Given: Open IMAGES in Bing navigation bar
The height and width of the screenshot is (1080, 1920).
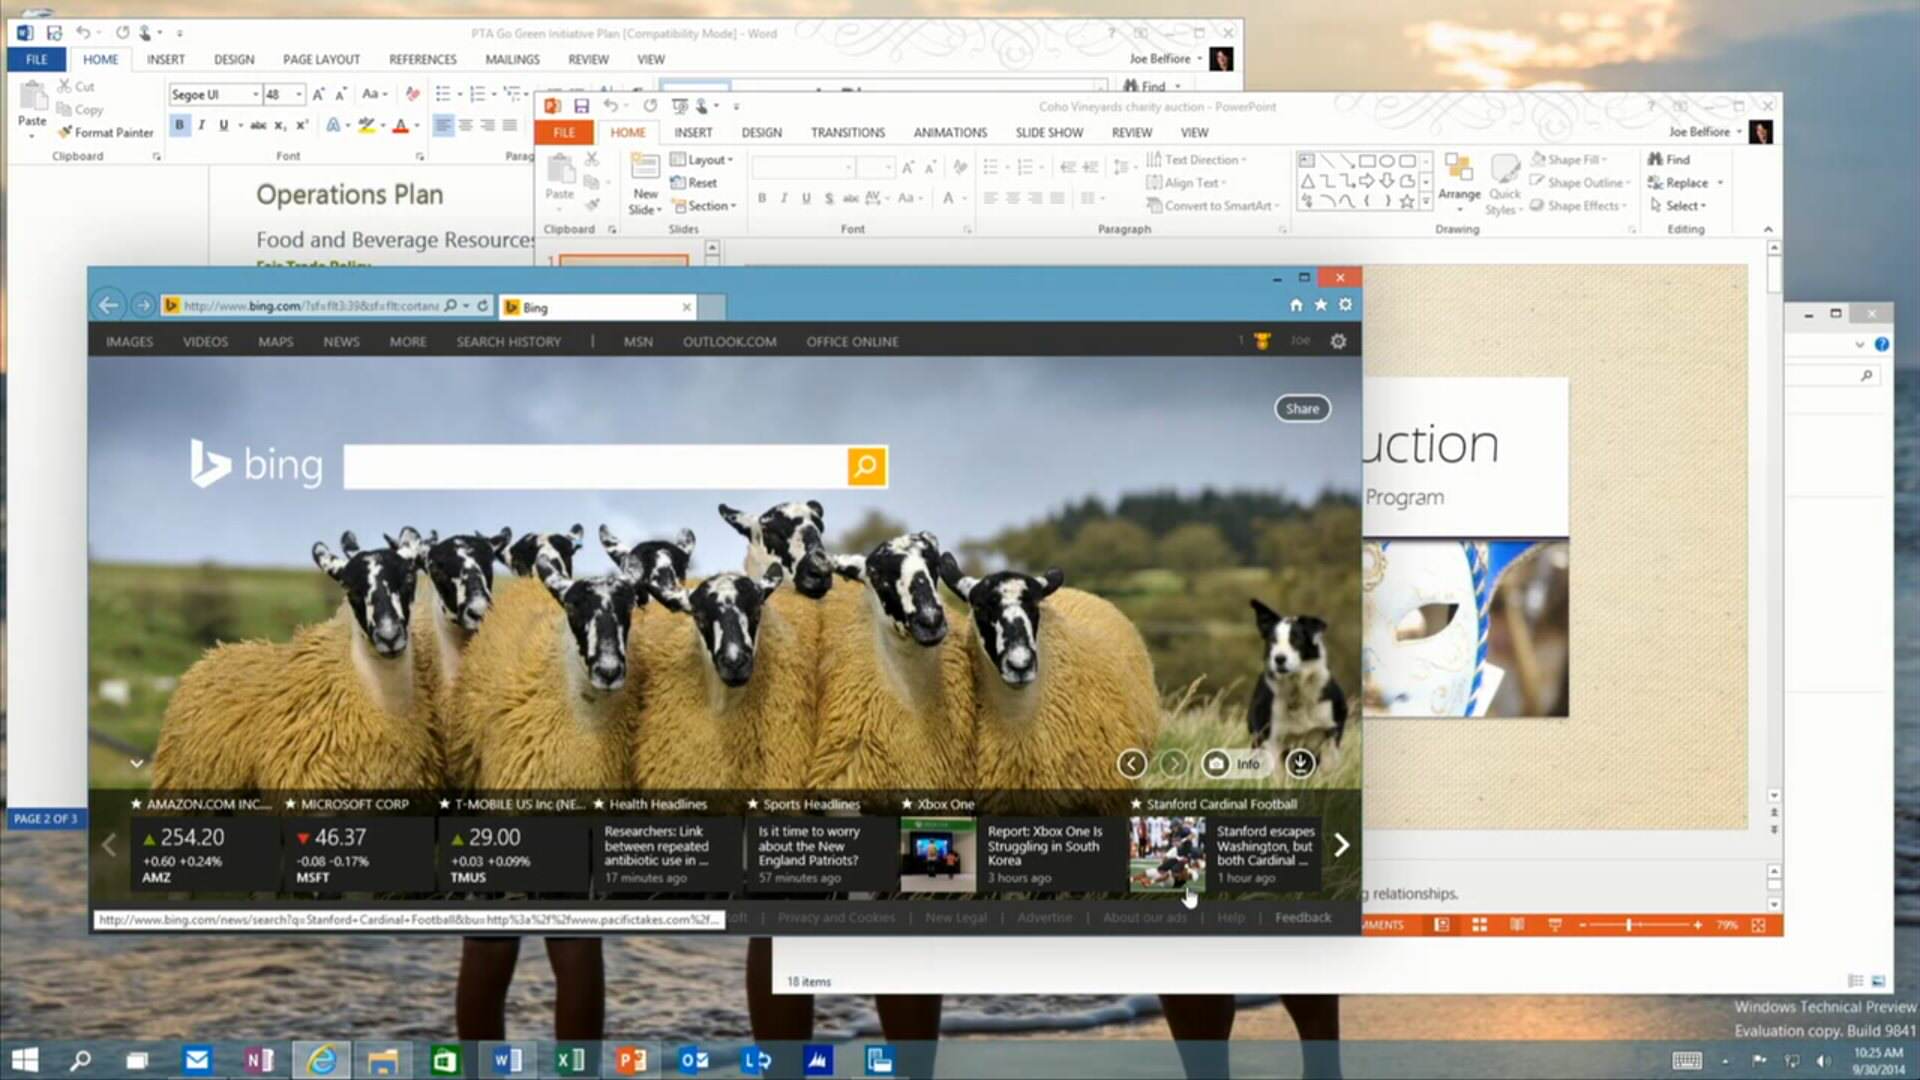Looking at the screenshot, I should pos(130,342).
